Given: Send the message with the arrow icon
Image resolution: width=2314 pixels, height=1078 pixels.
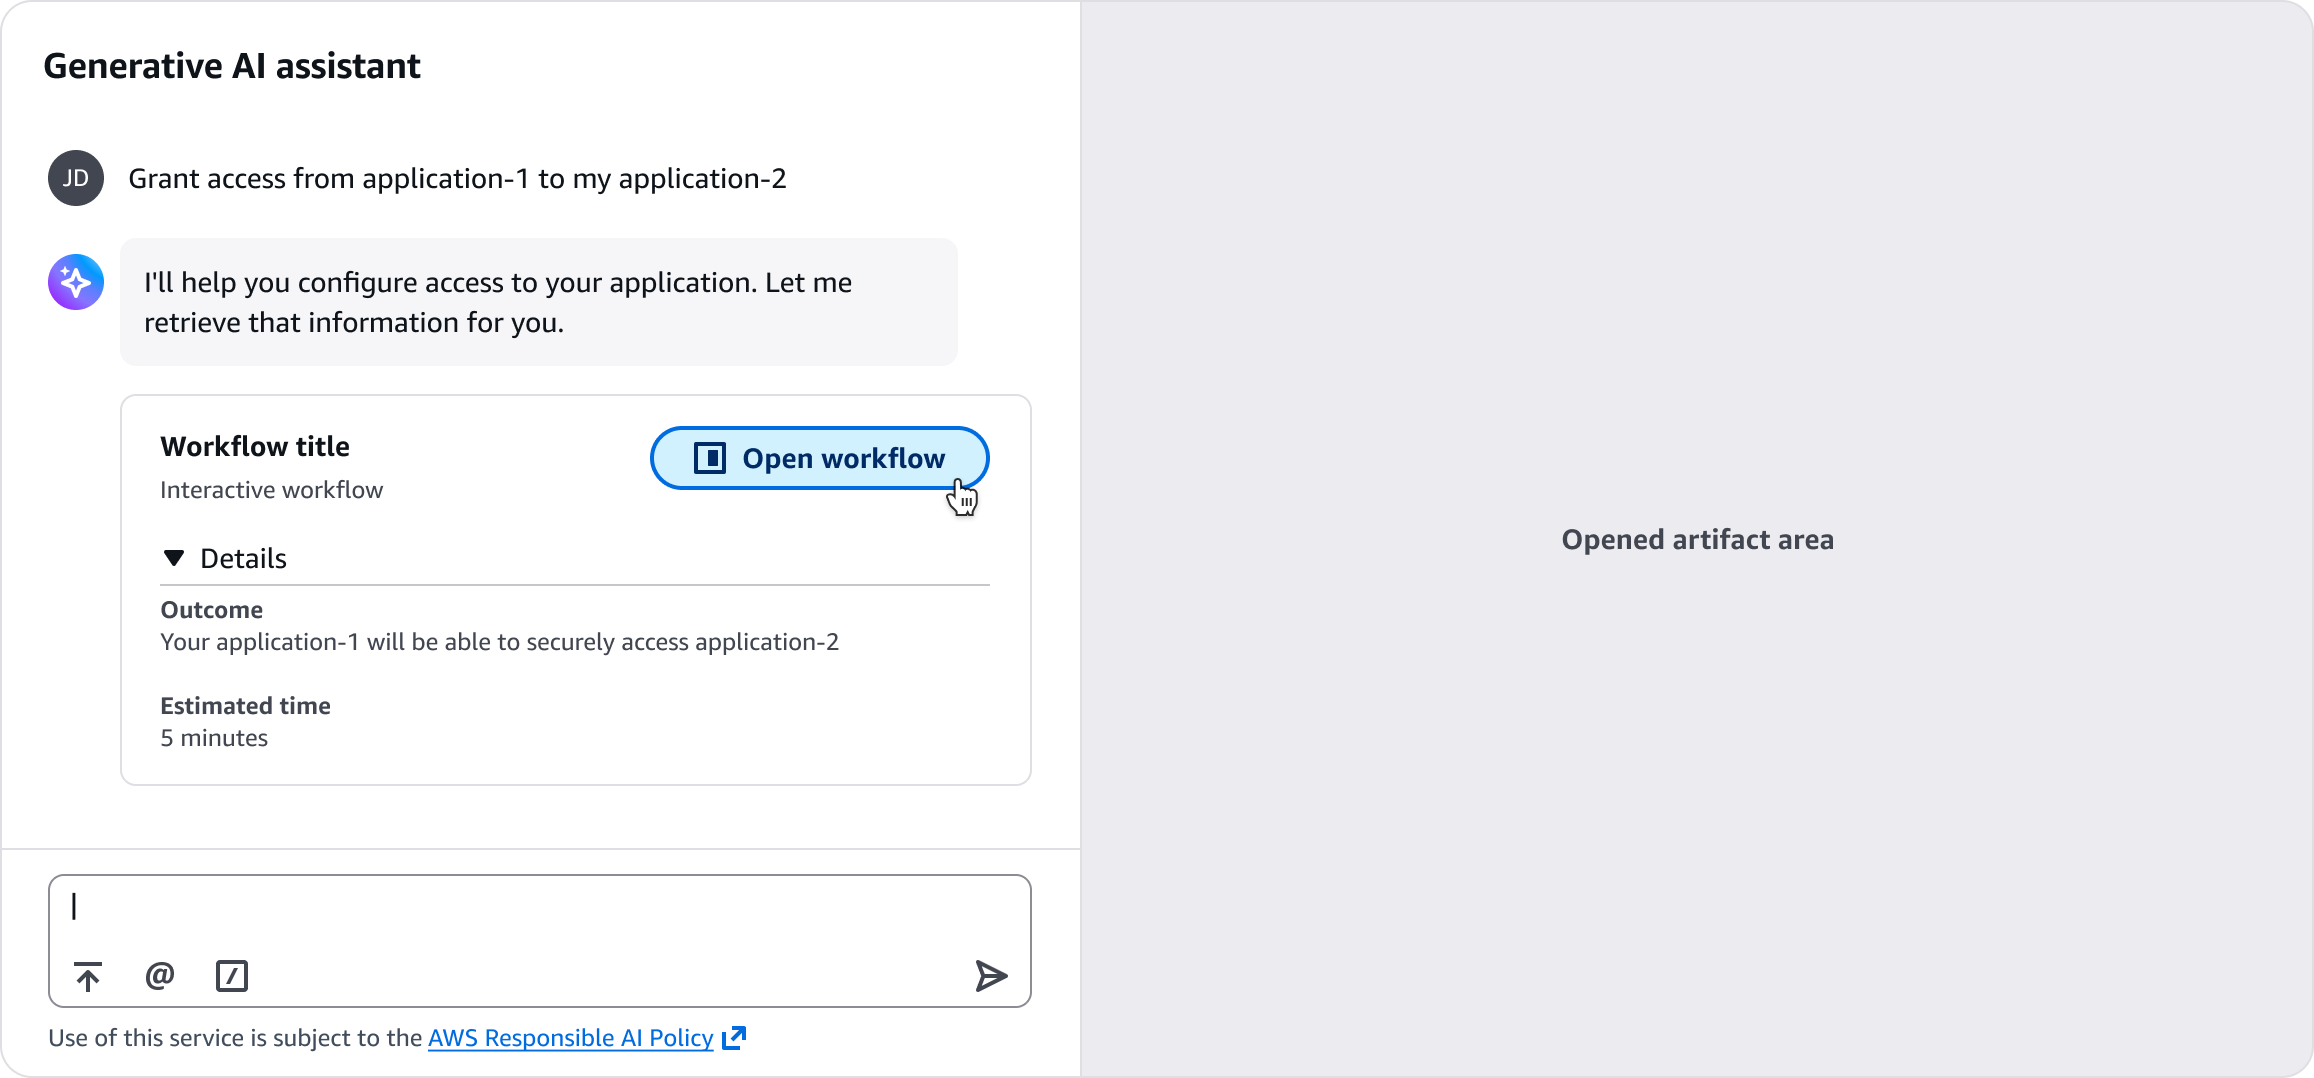Looking at the screenshot, I should tap(990, 976).
